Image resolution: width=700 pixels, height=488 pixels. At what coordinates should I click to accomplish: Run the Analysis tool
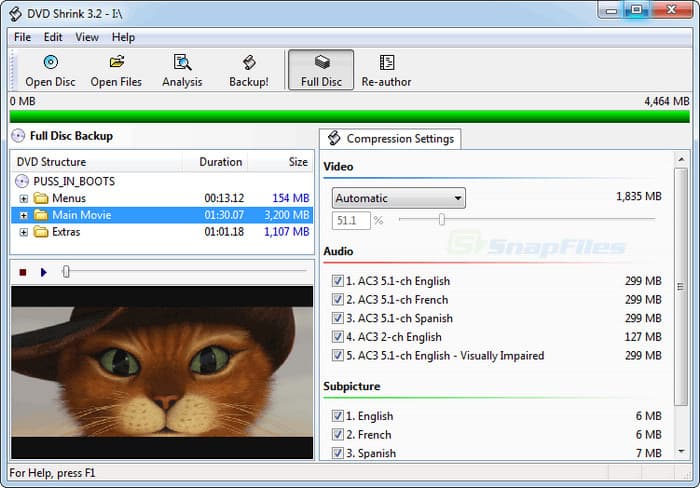click(x=182, y=71)
